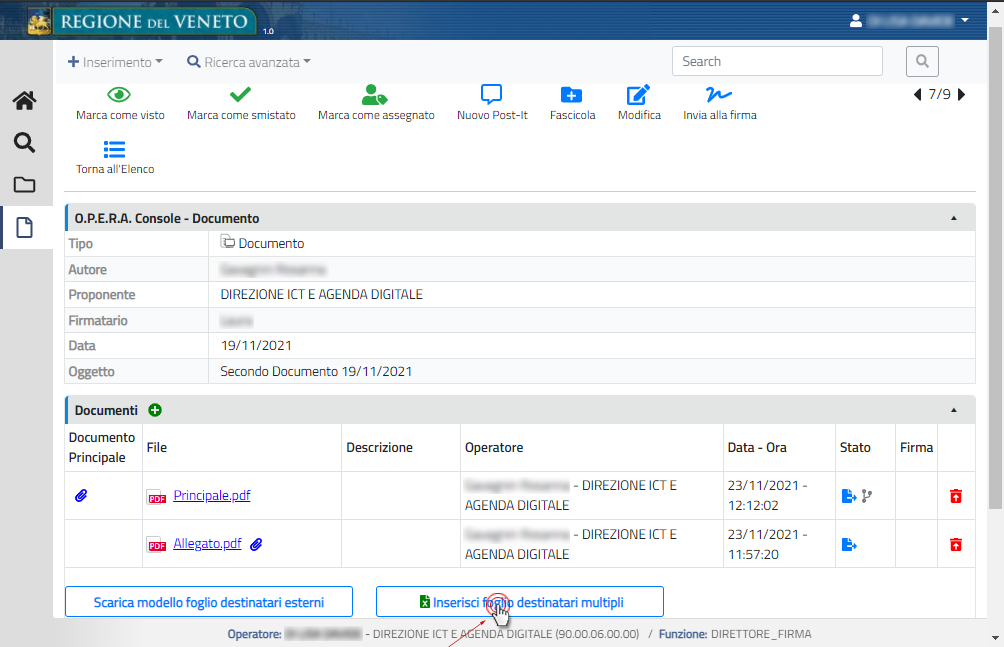Click PDF icon beside Allegato.pdf
This screenshot has height=647, width=1004.
click(x=157, y=545)
